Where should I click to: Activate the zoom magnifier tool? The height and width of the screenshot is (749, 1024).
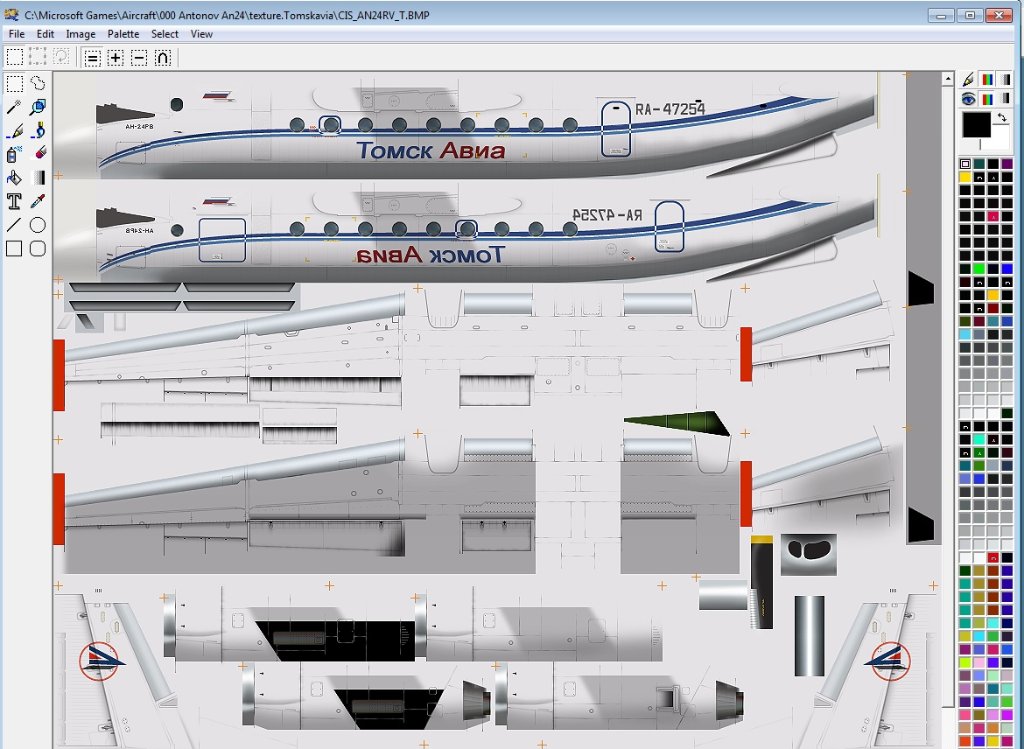point(38,107)
